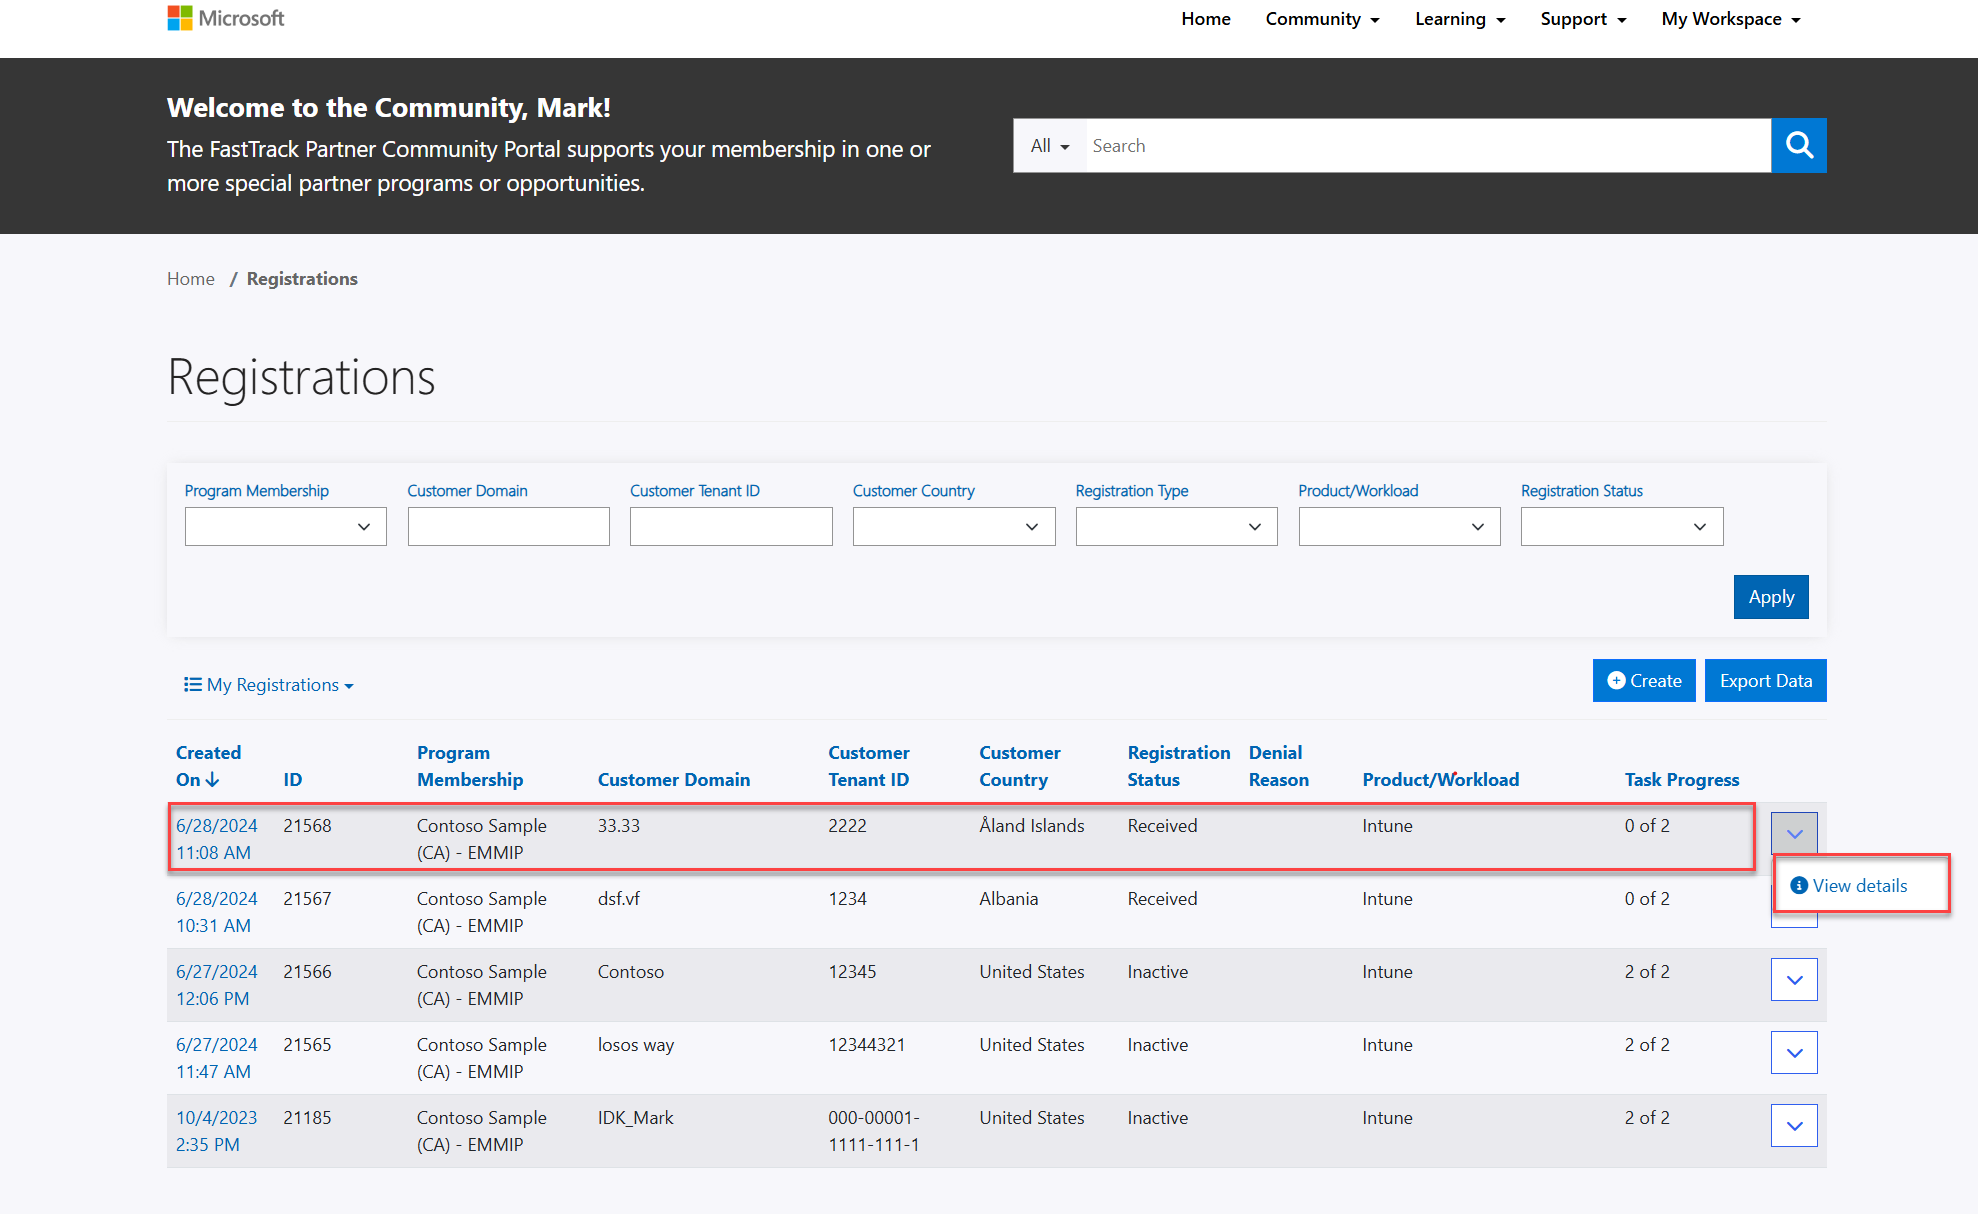
Task: Sort by Created On column
Action: 208,766
